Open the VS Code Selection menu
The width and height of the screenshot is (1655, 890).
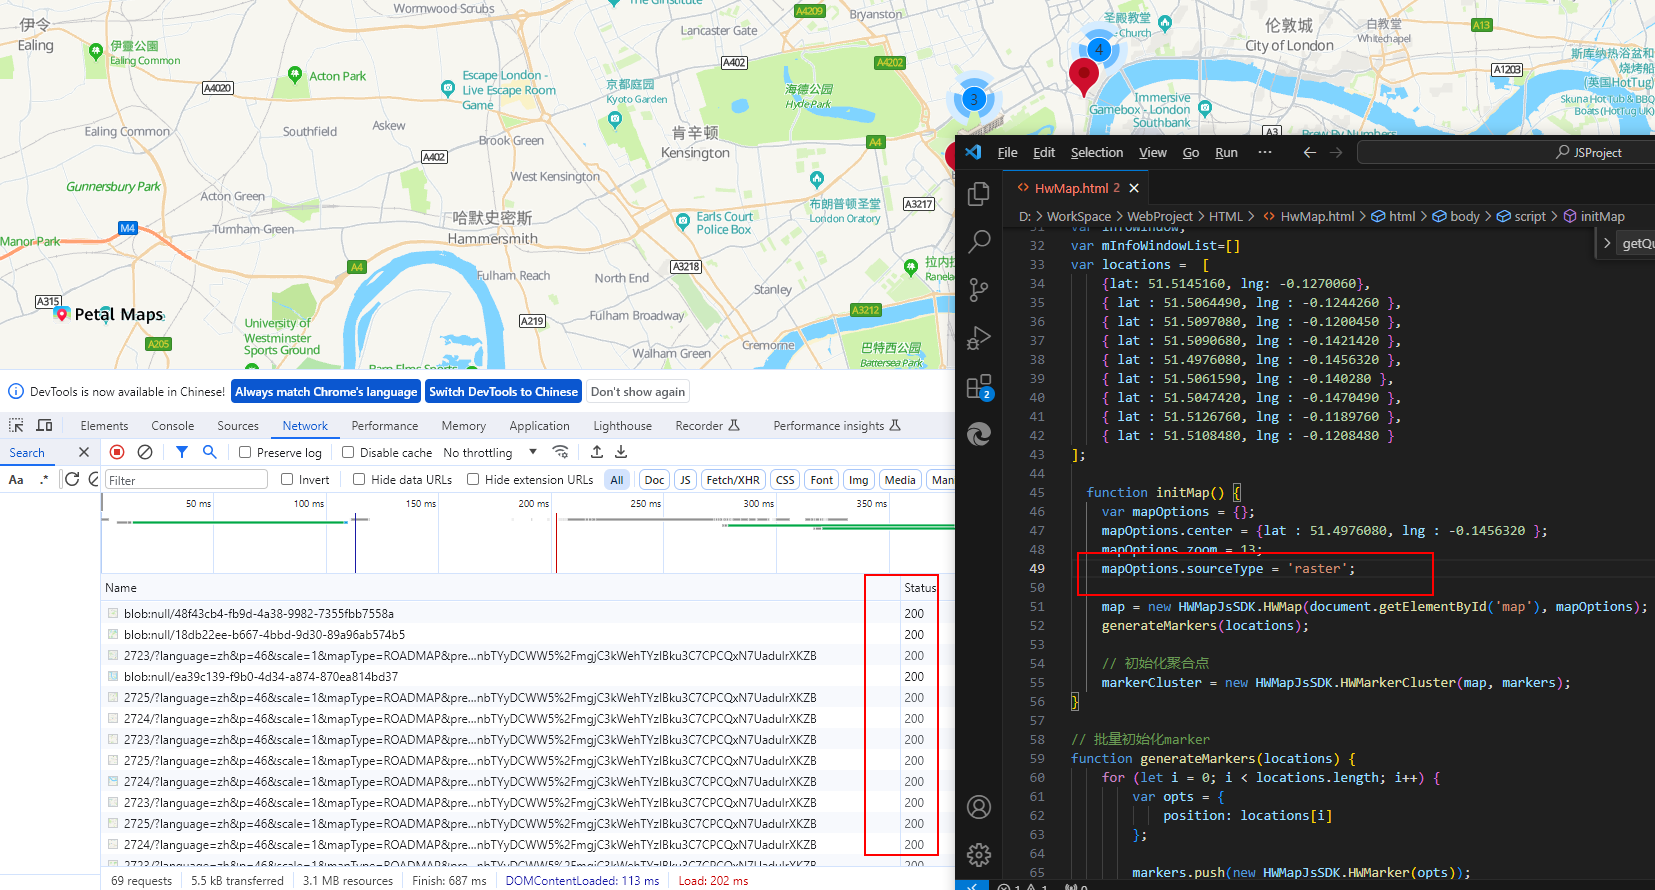click(x=1097, y=152)
